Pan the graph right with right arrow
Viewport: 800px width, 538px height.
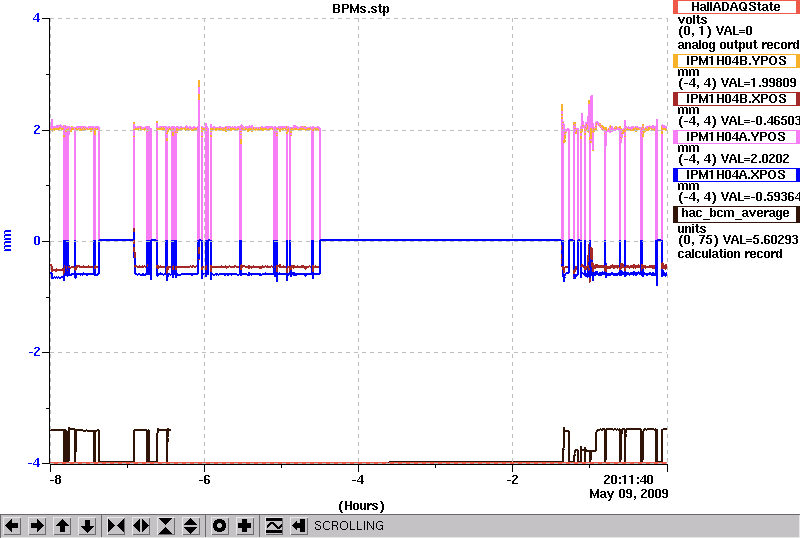(x=37, y=526)
